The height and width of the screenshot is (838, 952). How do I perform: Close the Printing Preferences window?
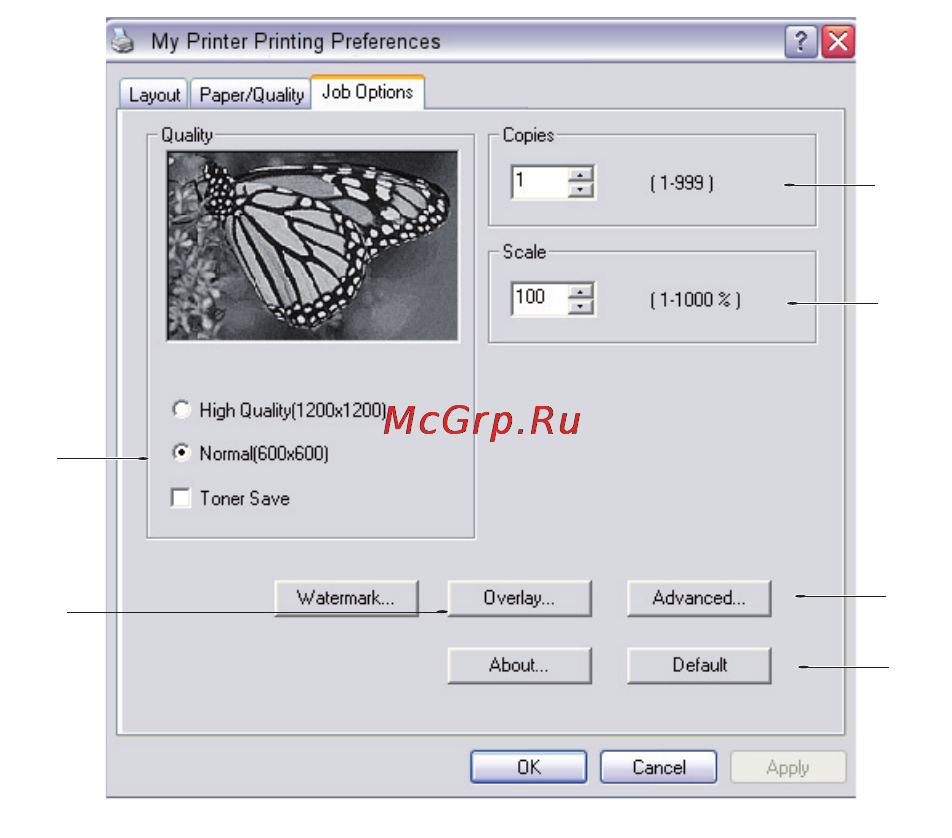(838, 41)
